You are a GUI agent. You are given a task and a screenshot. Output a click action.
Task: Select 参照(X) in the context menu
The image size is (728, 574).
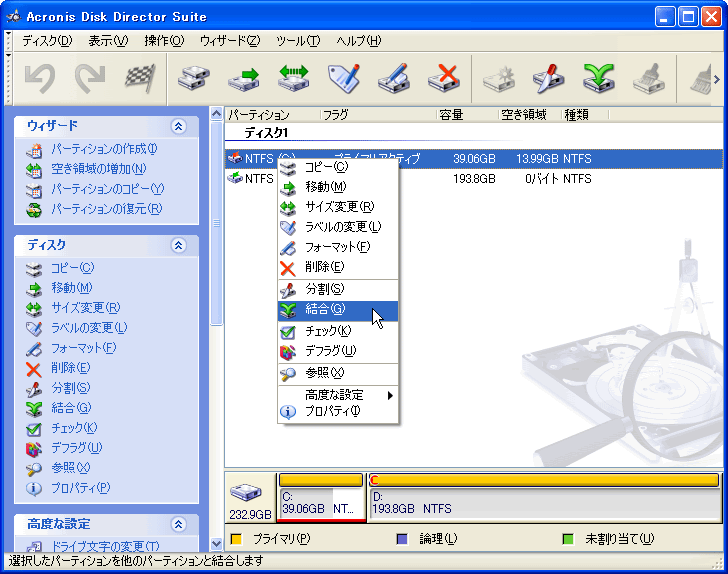point(338,373)
